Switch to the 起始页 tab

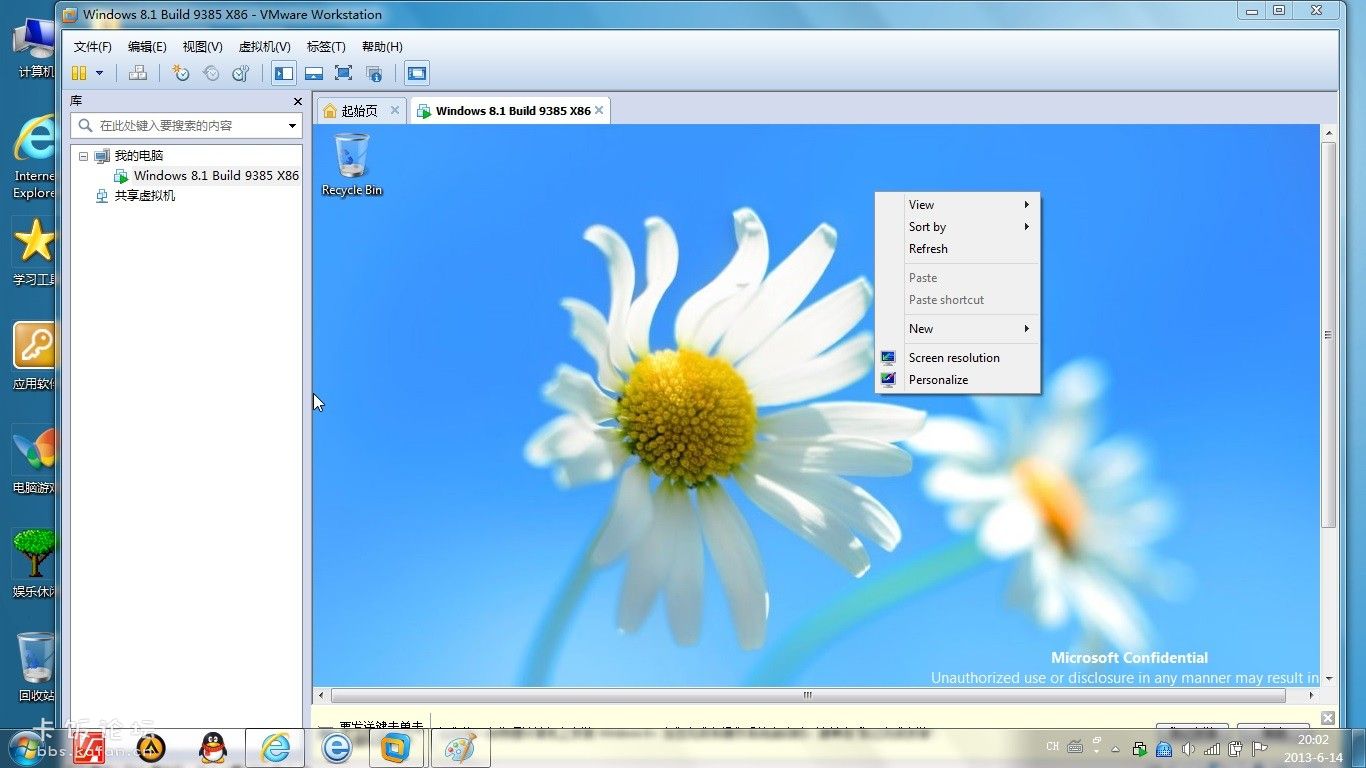click(360, 111)
